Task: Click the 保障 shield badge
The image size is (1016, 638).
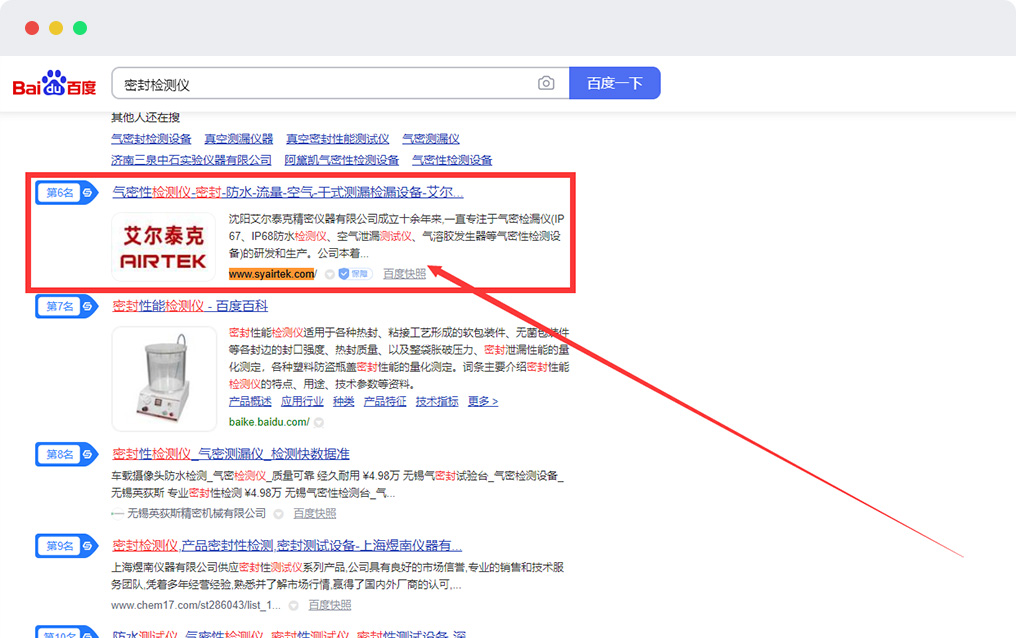Action: point(354,274)
